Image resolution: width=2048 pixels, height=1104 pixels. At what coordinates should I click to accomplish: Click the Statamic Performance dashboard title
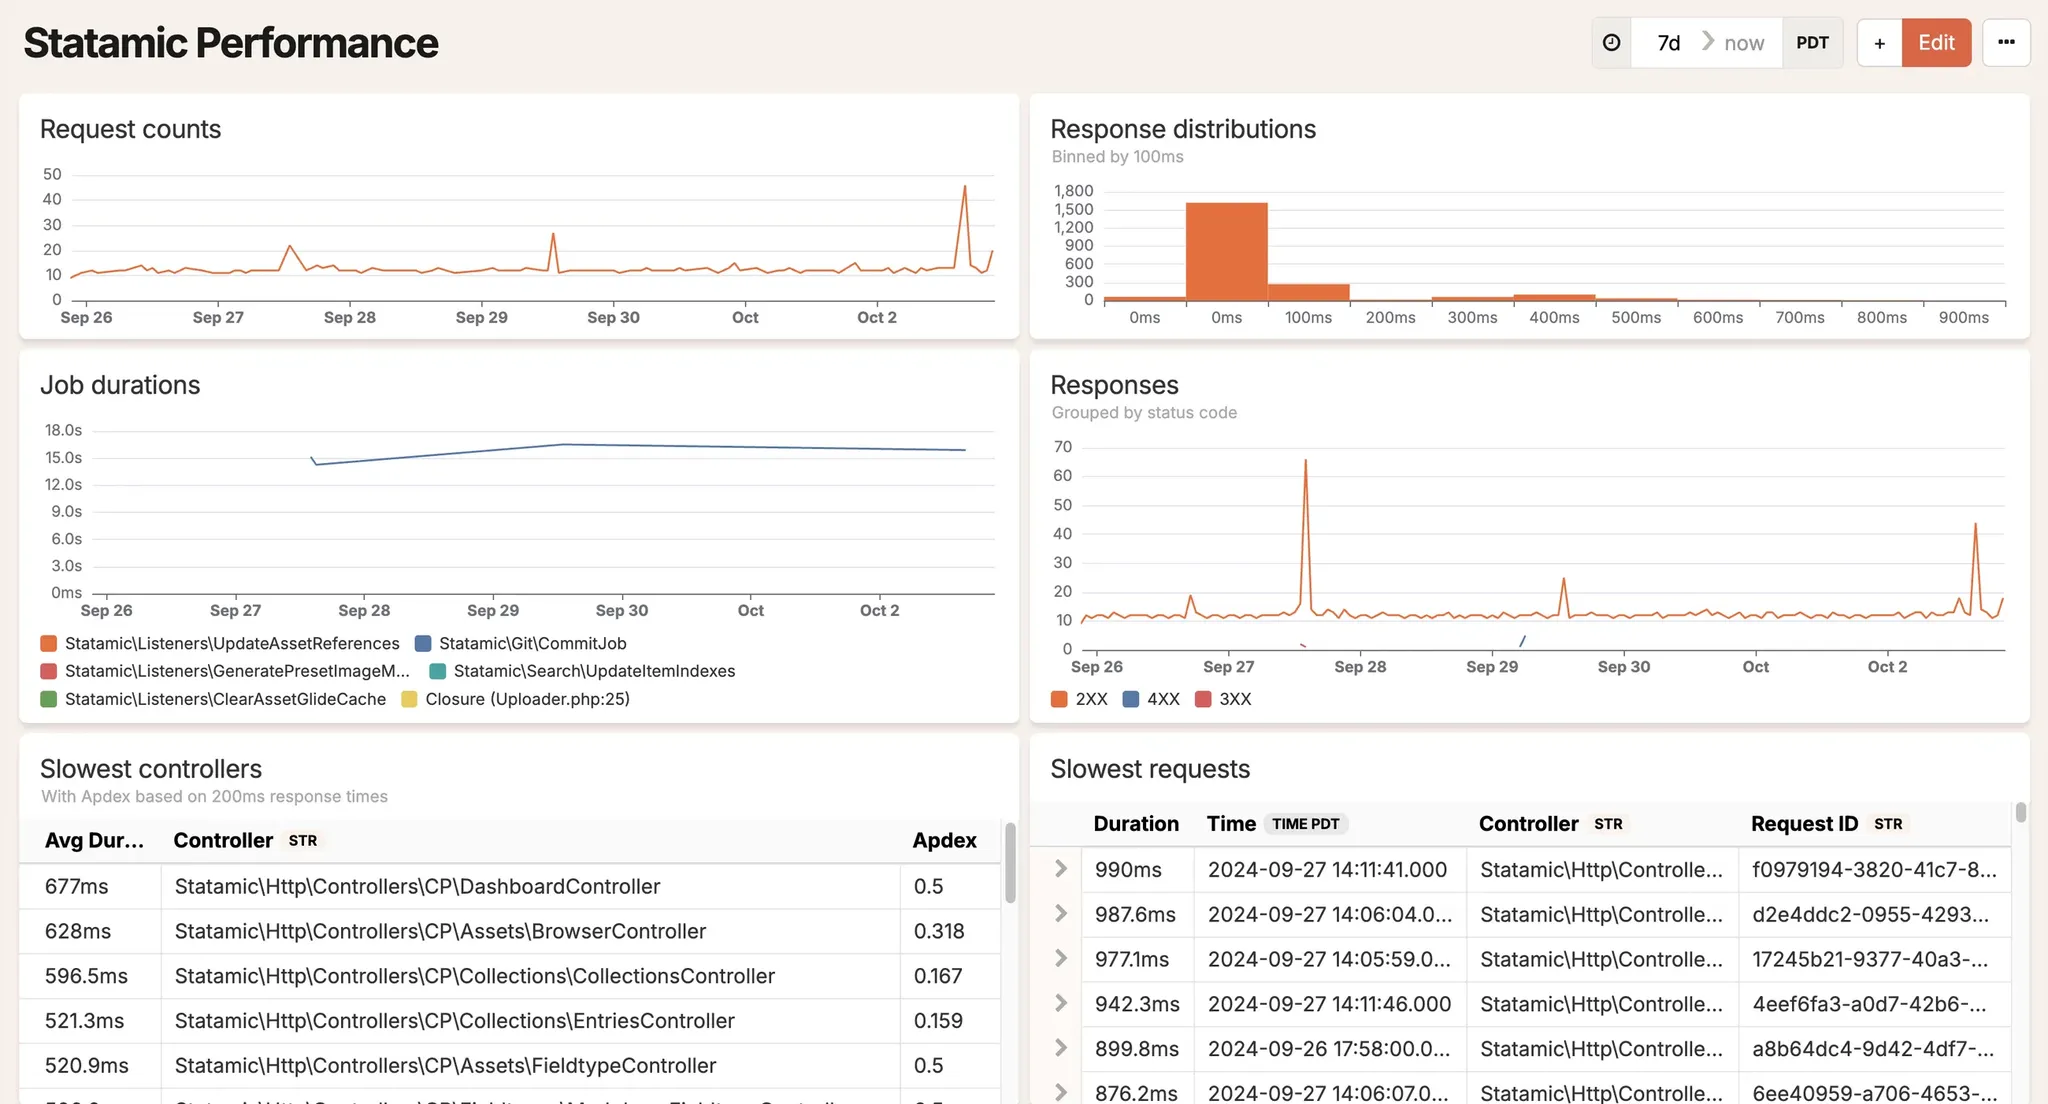(x=231, y=43)
